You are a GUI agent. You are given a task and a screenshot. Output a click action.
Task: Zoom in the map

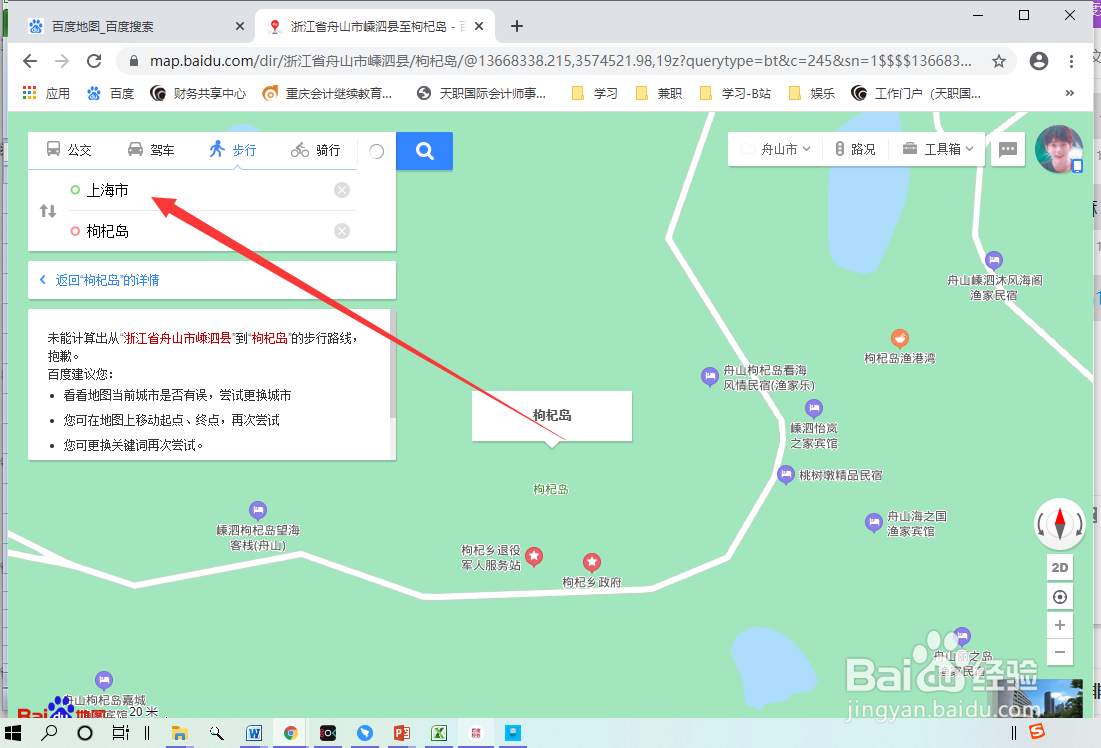point(1060,625)
